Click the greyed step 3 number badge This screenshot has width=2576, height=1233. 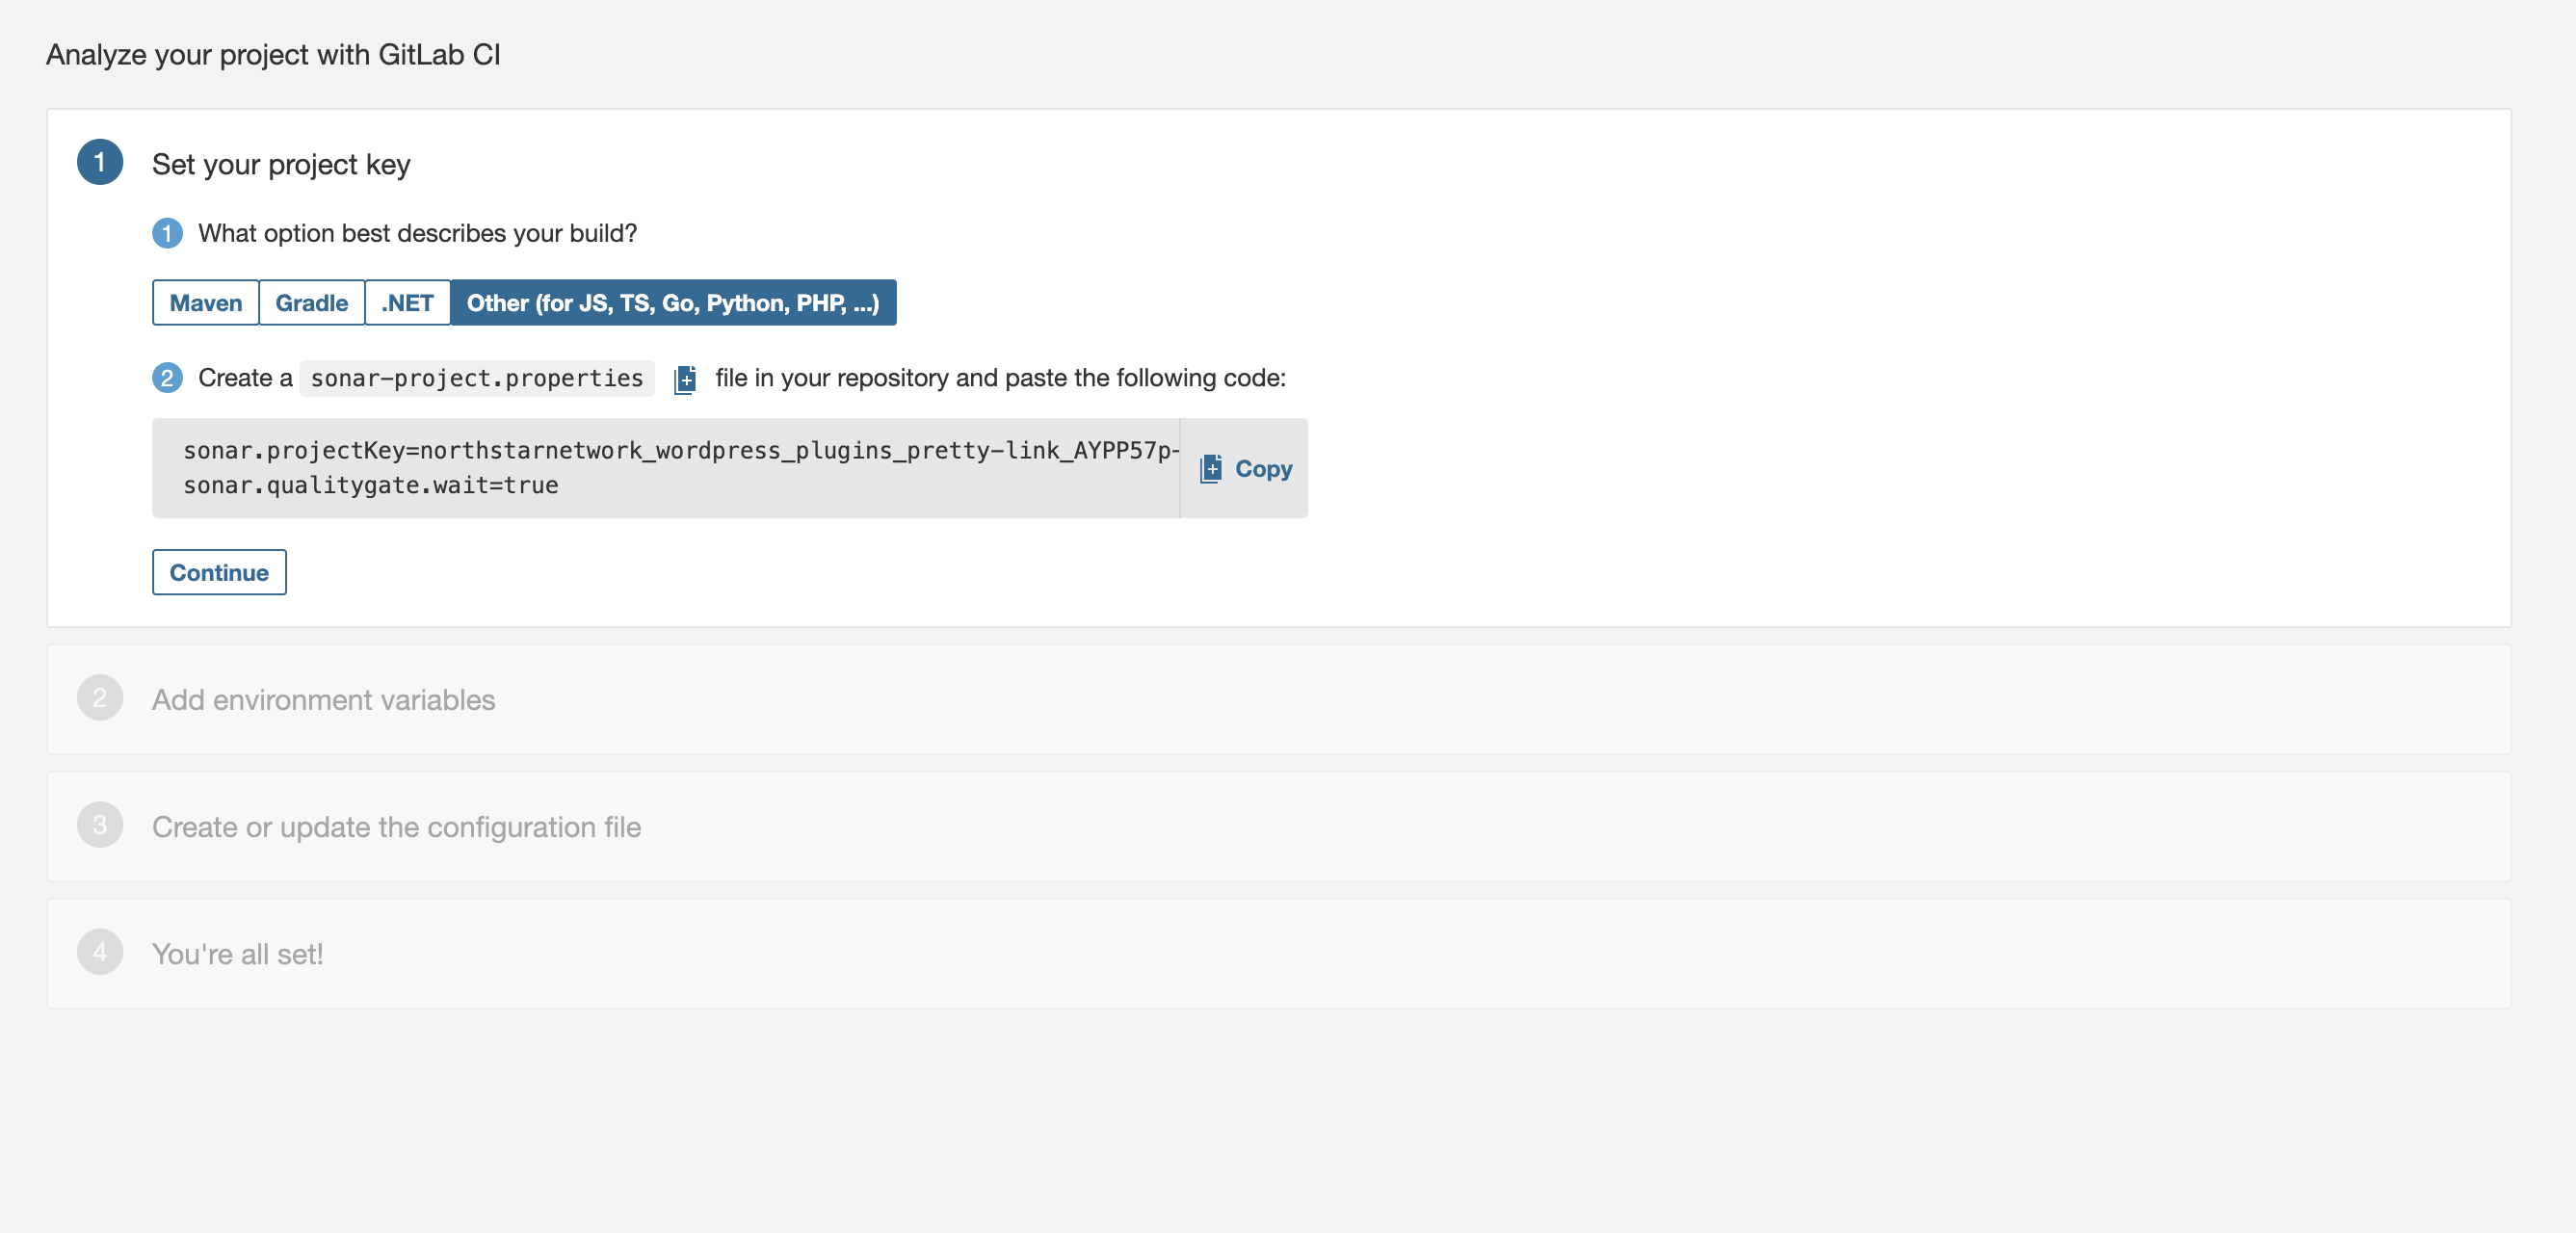(x=100, y=825)
